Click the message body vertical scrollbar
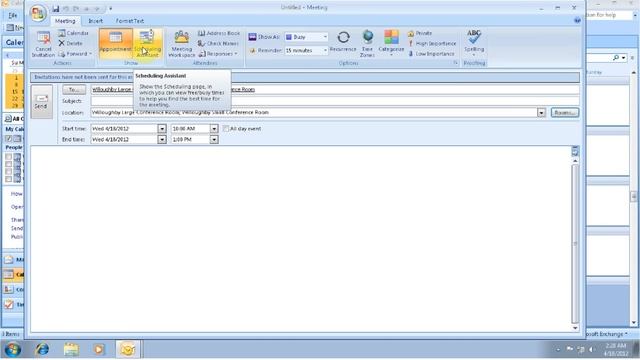The height and width of the screenshot is (360, 640). click(575, 243)
